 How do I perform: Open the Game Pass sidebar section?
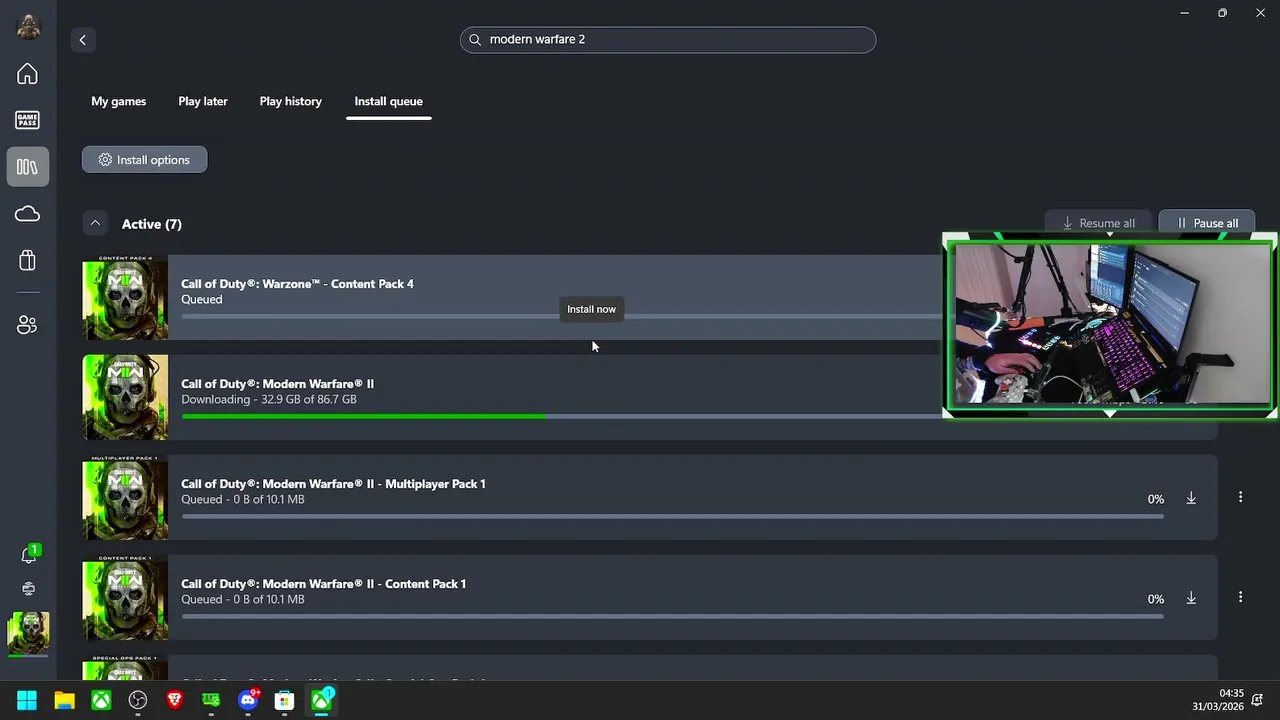click(x=28, y=120)
